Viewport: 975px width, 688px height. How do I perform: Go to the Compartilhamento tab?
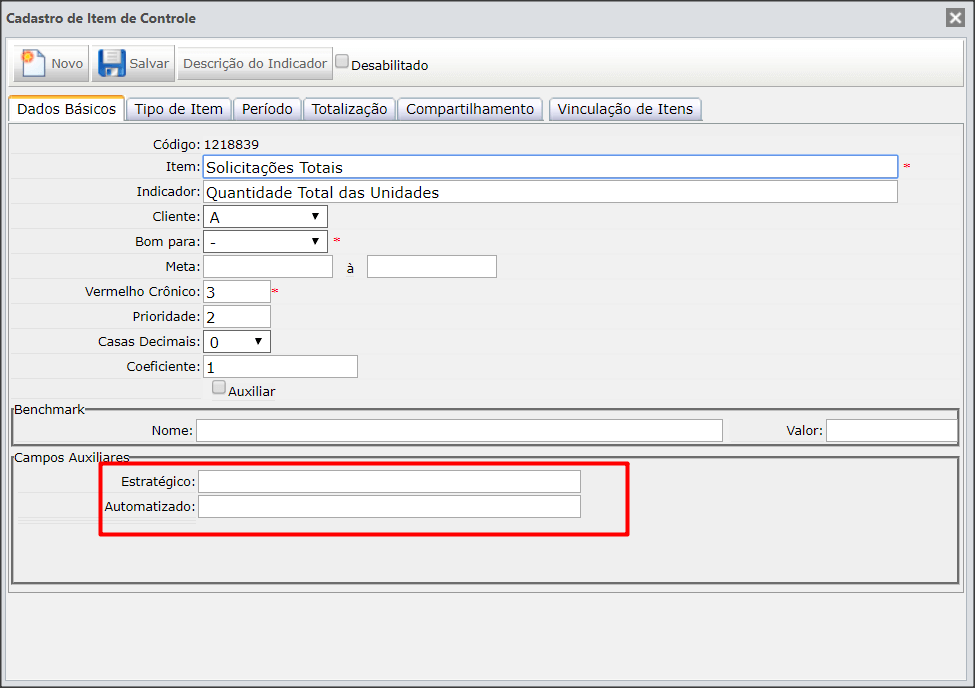tap(470, 109)
